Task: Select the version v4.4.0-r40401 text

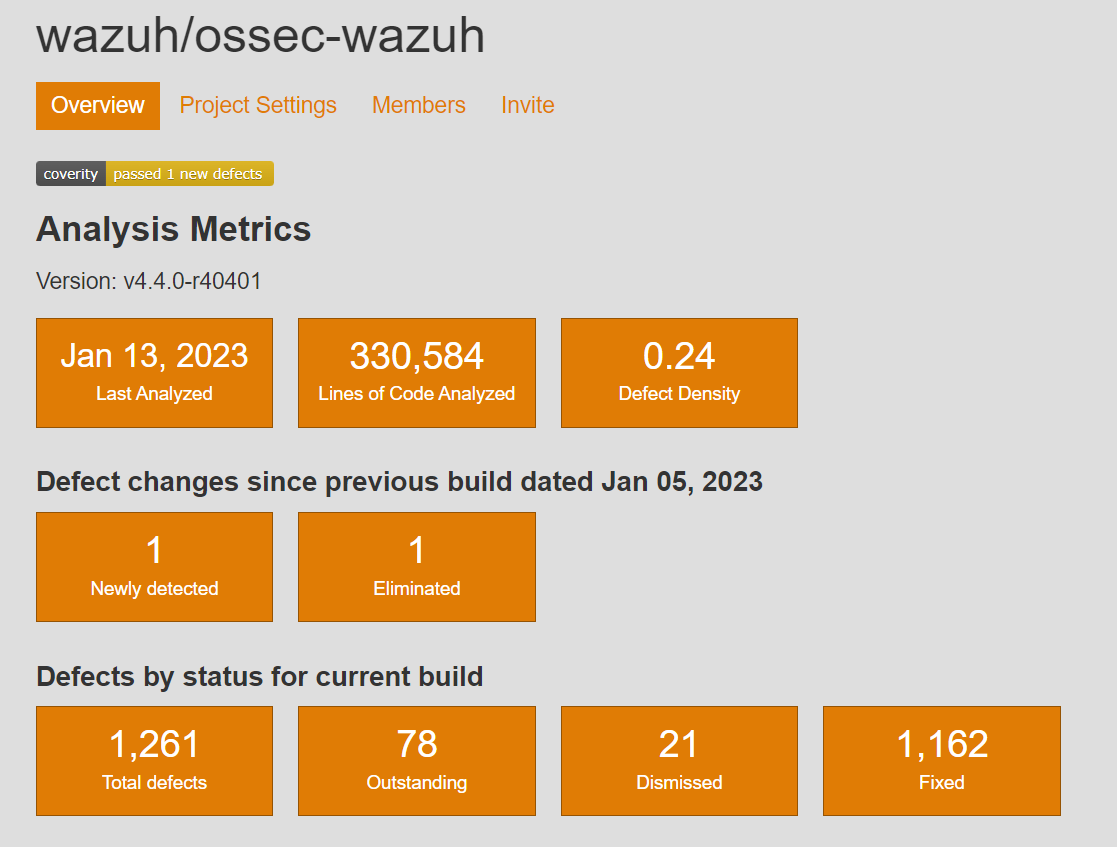Action: [148, 281]
